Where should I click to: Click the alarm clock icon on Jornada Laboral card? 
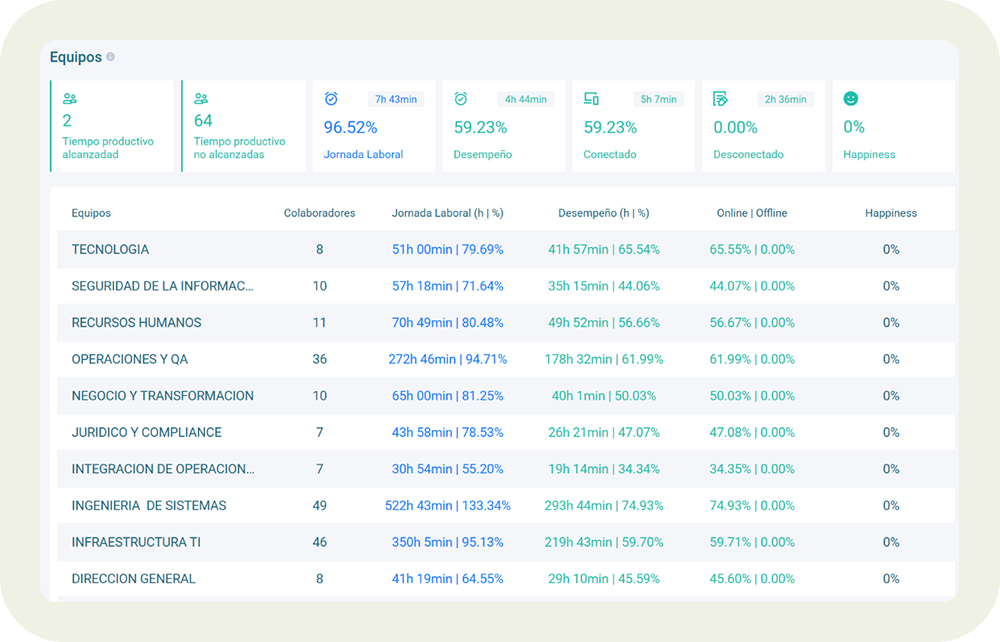pyautogui.click(x=331, y=99)
